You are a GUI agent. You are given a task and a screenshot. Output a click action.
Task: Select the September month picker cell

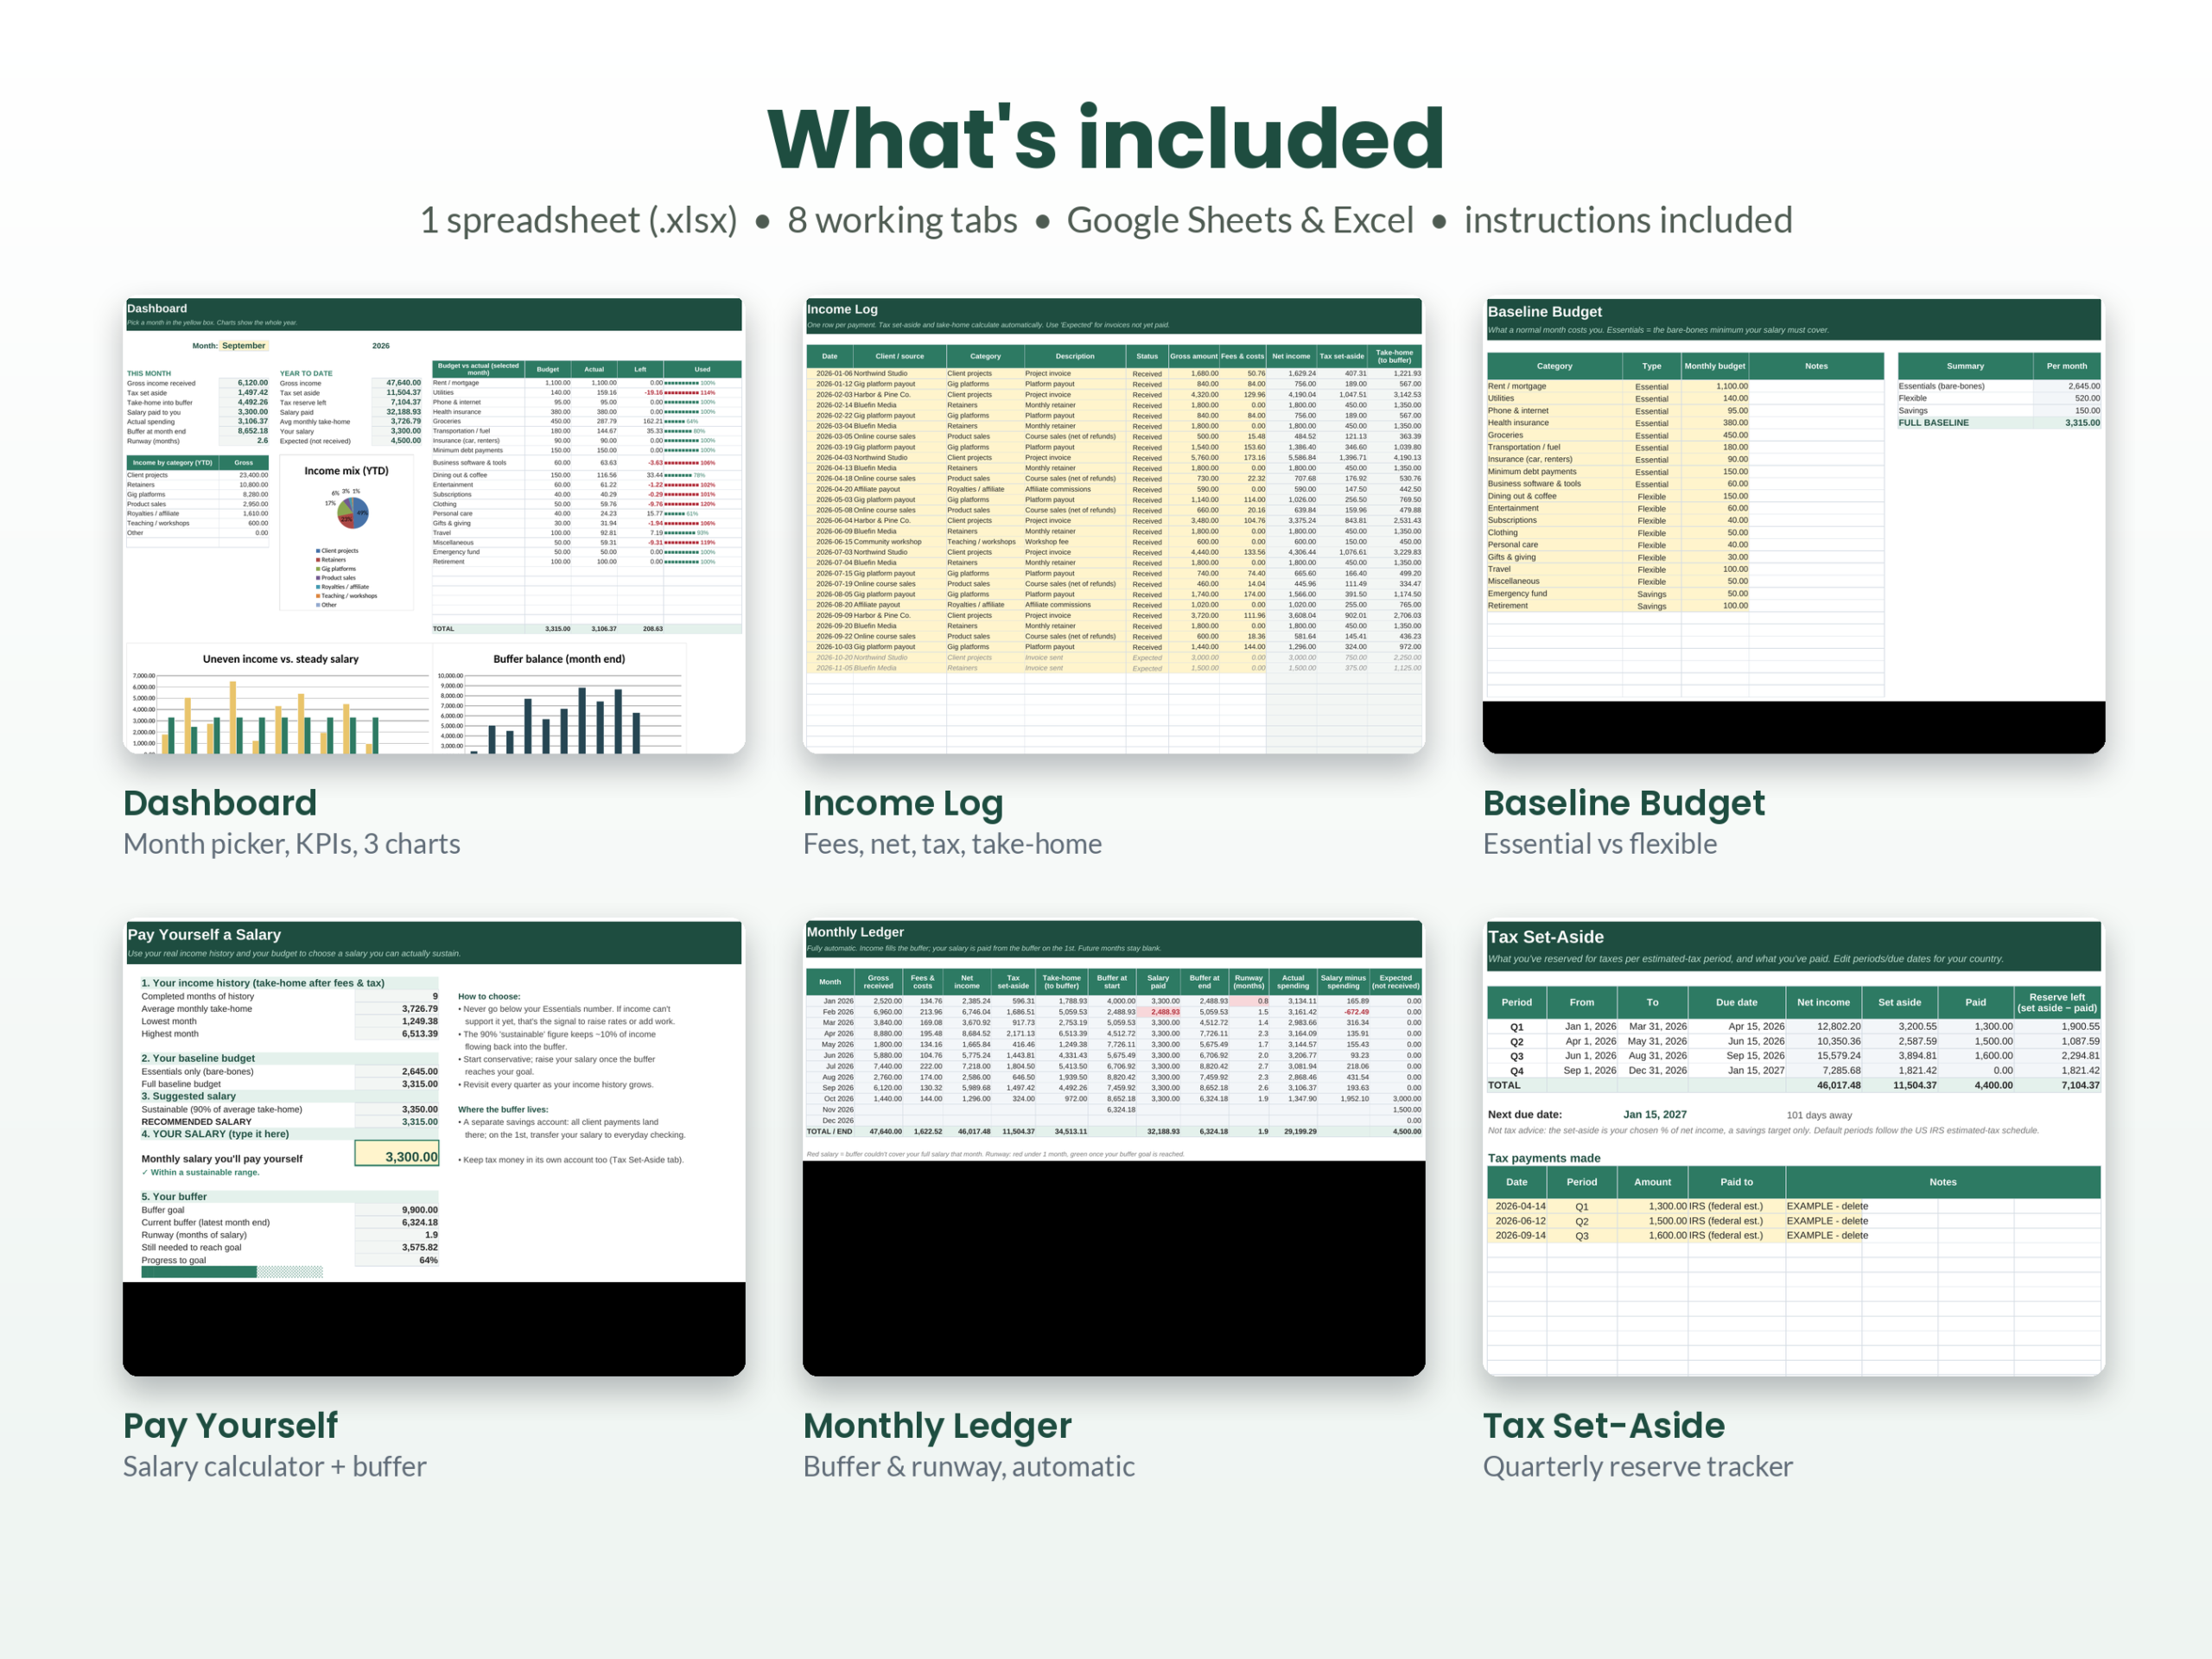[x=244, y=346]
